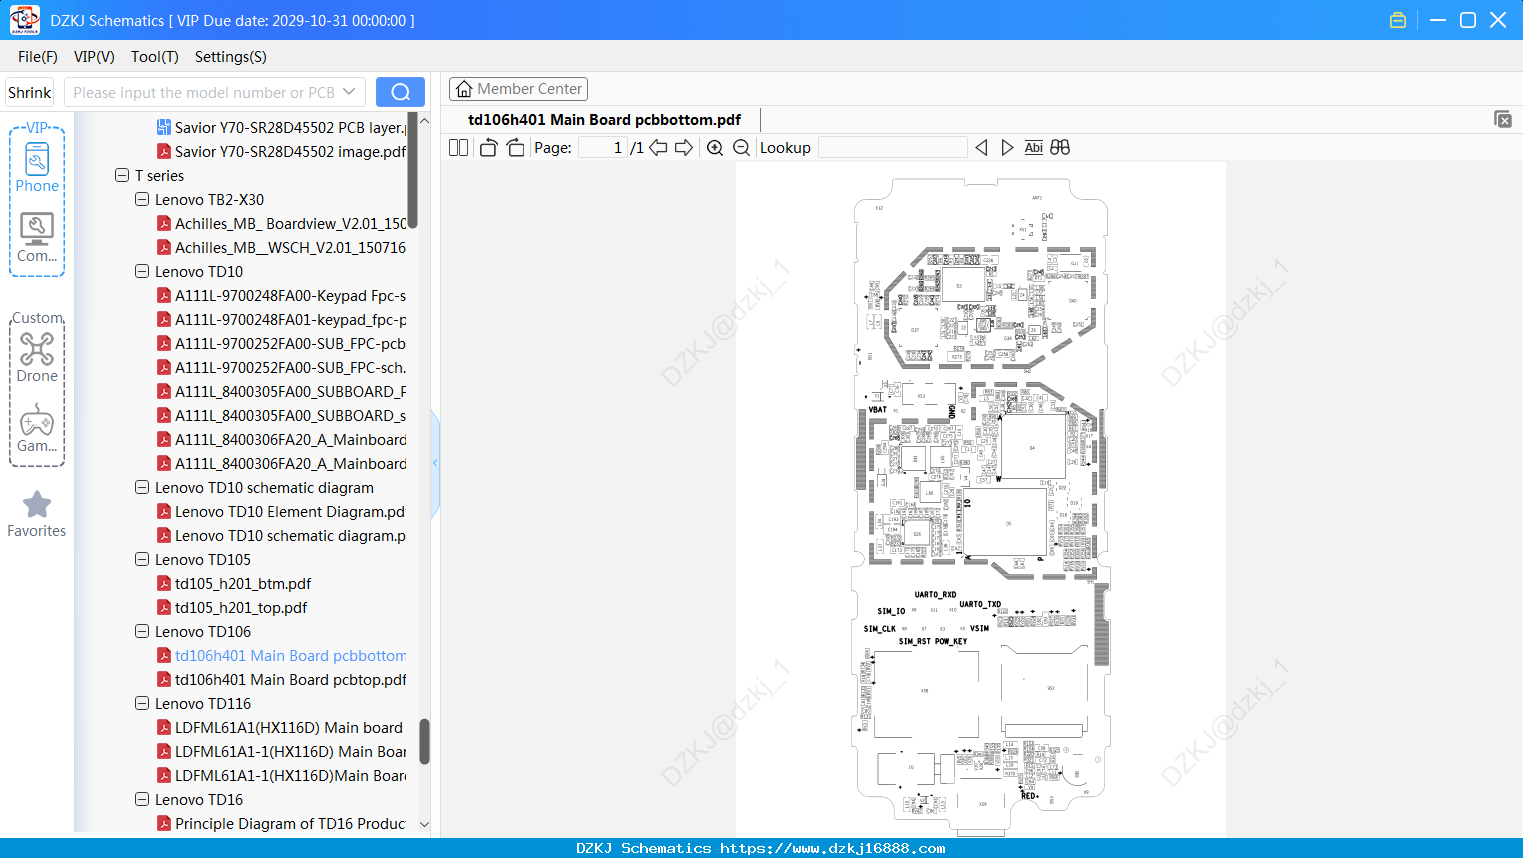This screenshot has height=858, width=1523.
Task: Open the File(F) menu
Action: [38, 57]
